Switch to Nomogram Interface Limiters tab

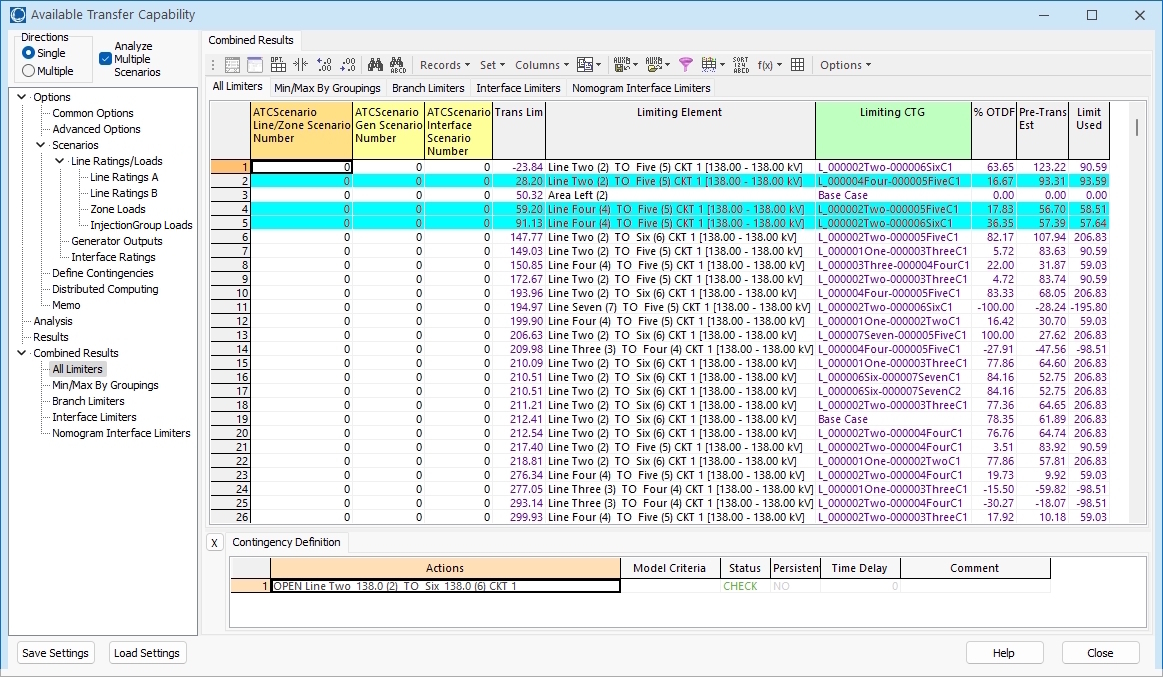pyautogui.click(x=640, y=88)
